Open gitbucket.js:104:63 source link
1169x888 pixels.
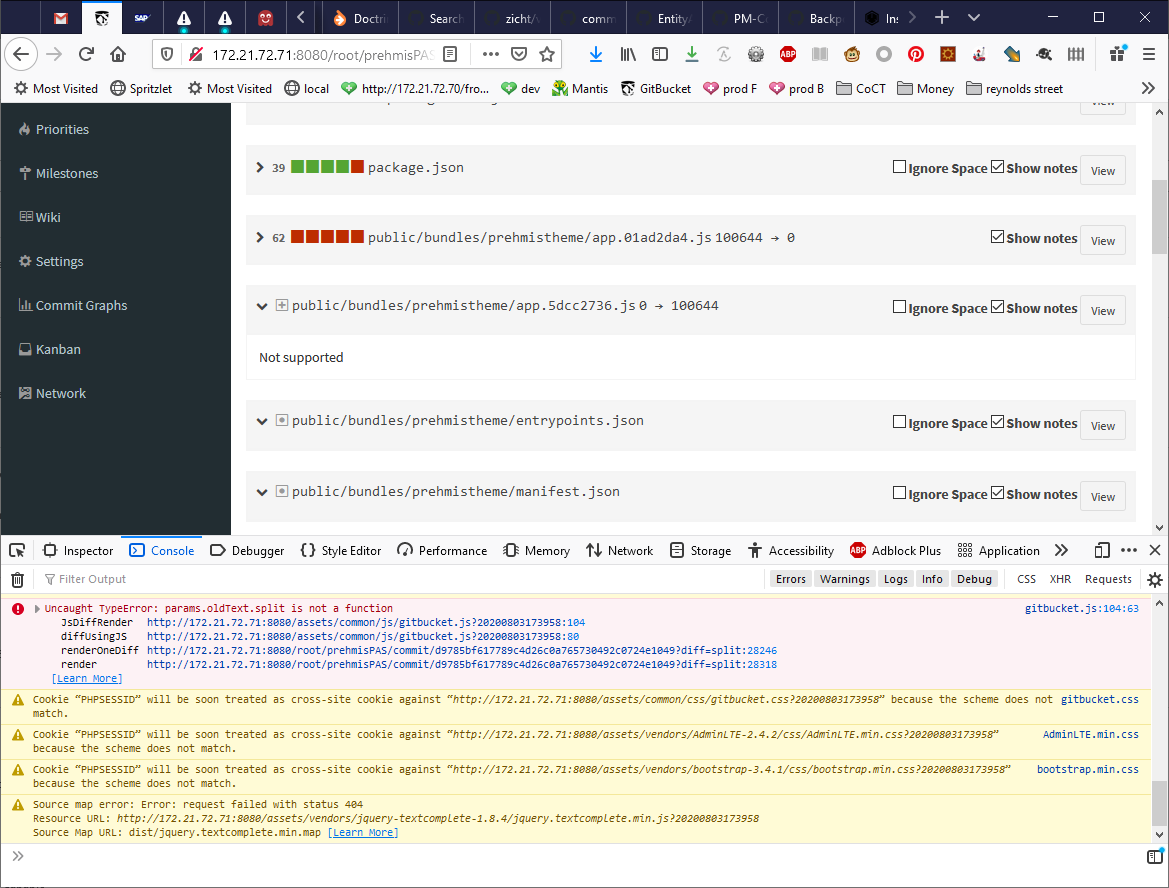click(x=1082, y=608)
